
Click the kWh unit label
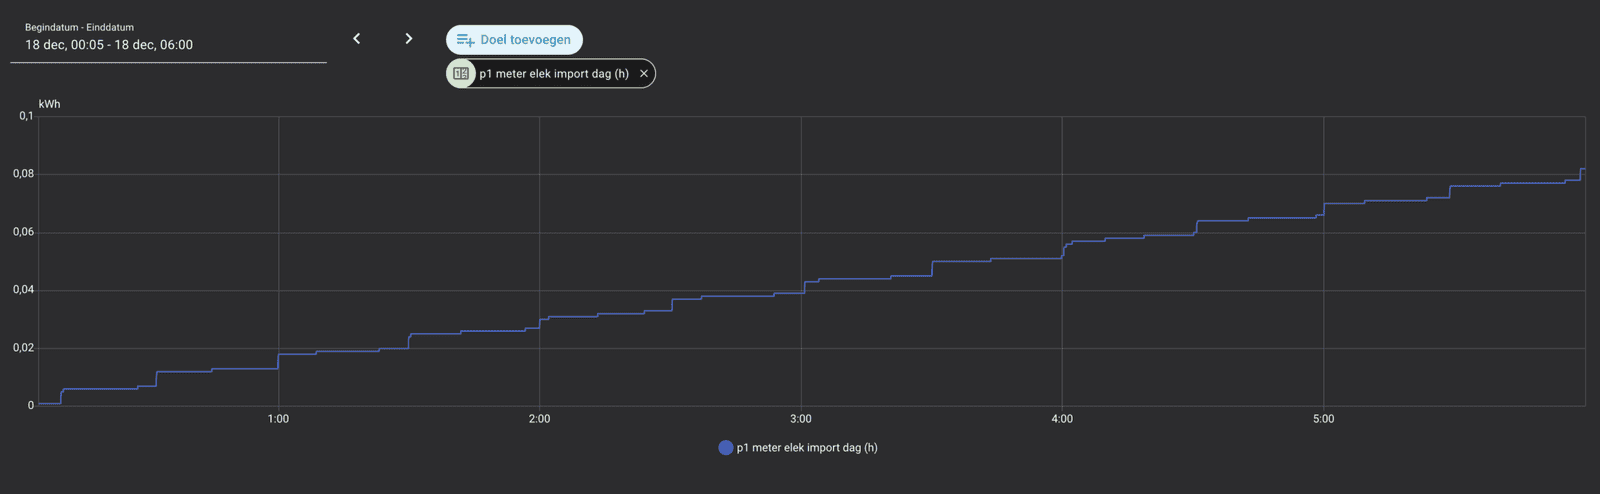[x=49, y=104]
